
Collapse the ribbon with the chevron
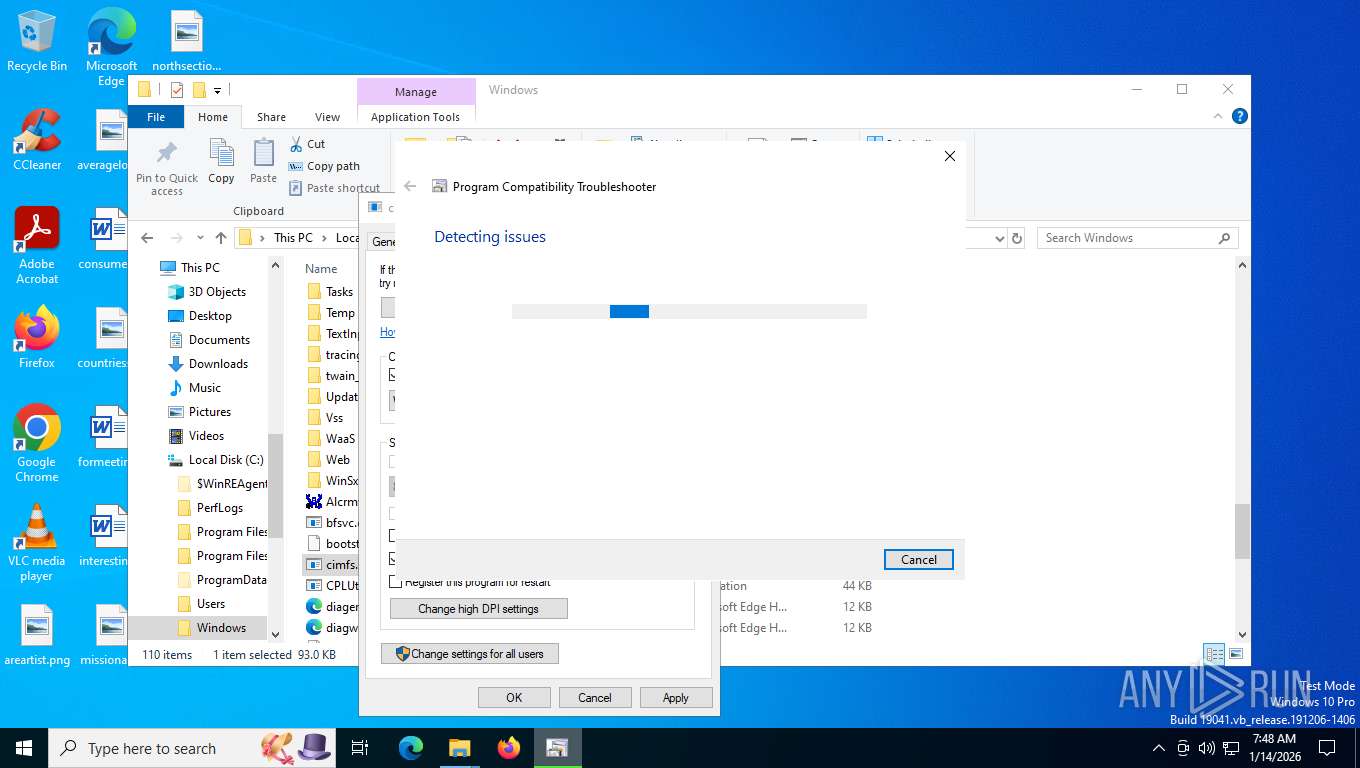click(1218, 117)
